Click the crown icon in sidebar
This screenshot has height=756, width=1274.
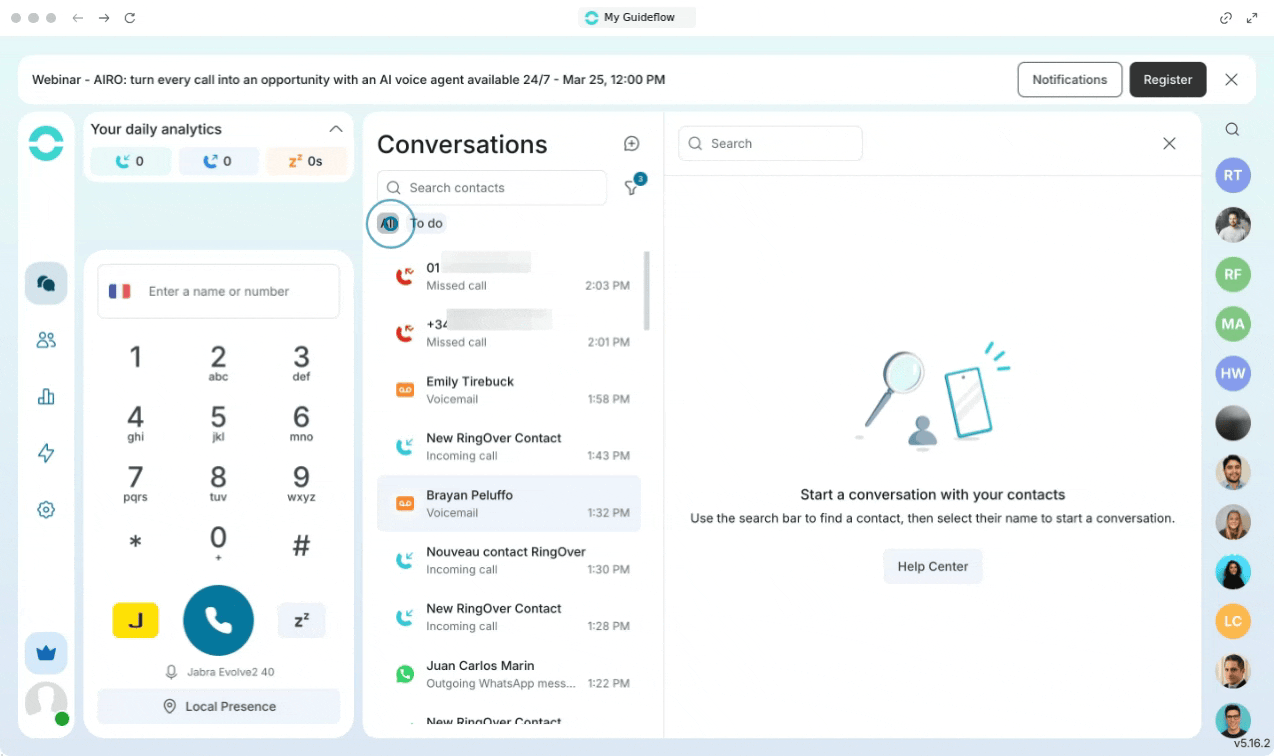point(46,653)
